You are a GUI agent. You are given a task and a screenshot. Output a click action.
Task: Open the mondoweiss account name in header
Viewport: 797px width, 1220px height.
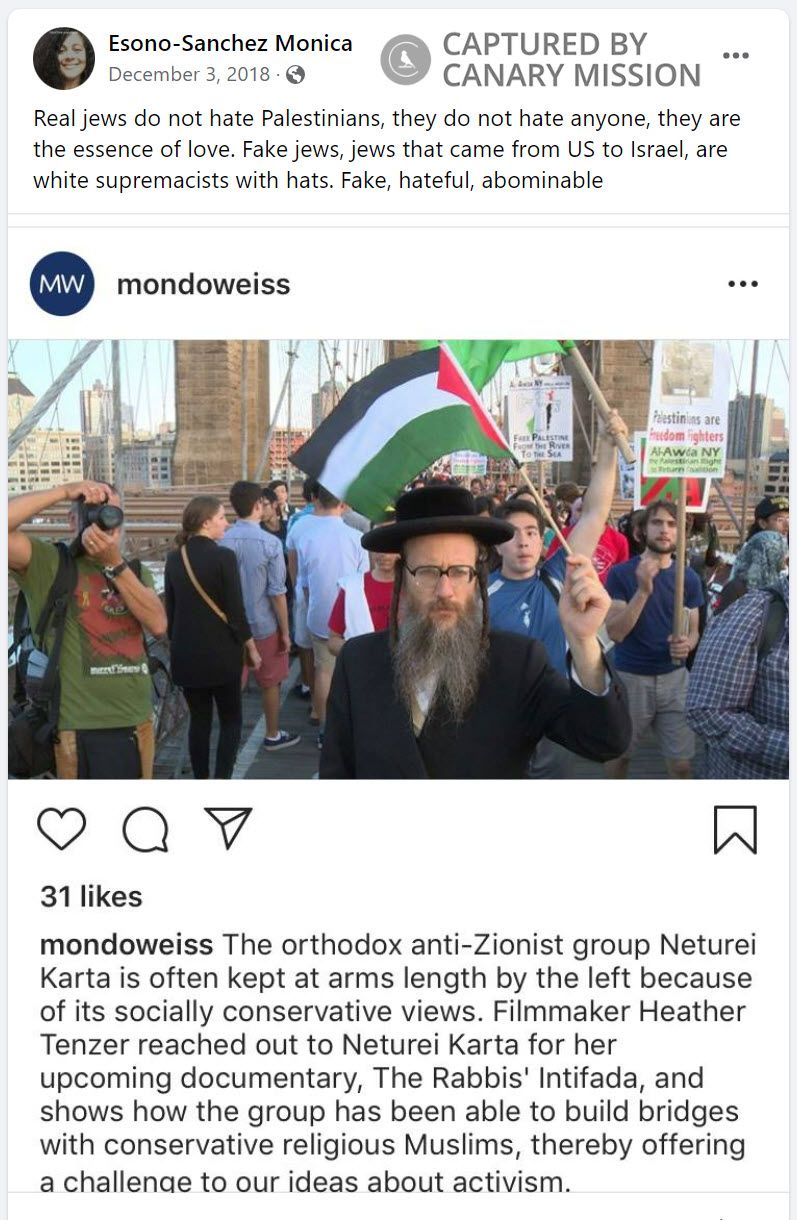(x=203, y=285)
